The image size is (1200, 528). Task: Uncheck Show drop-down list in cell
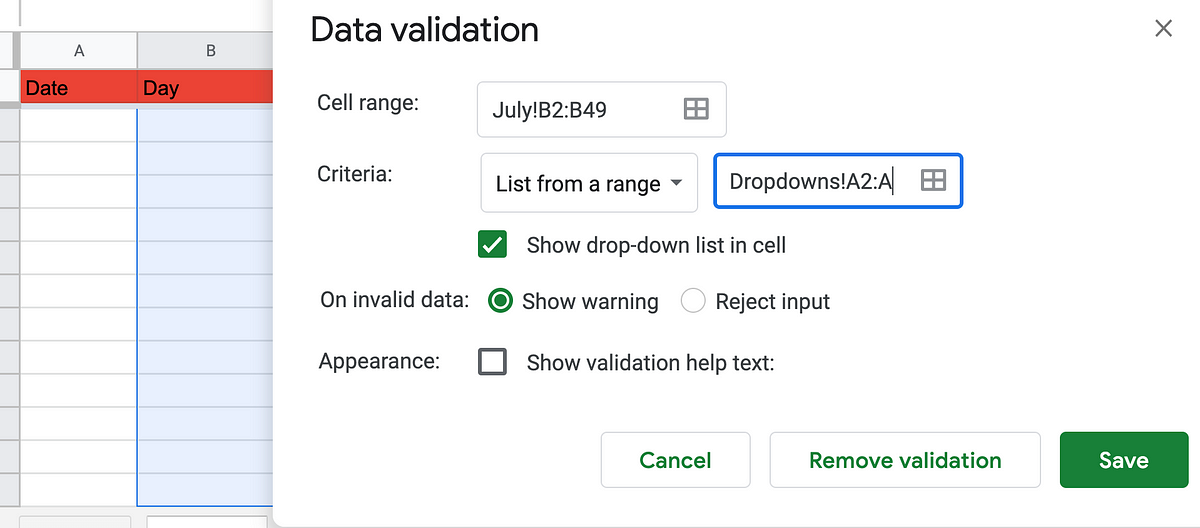[x=493, y=244]
